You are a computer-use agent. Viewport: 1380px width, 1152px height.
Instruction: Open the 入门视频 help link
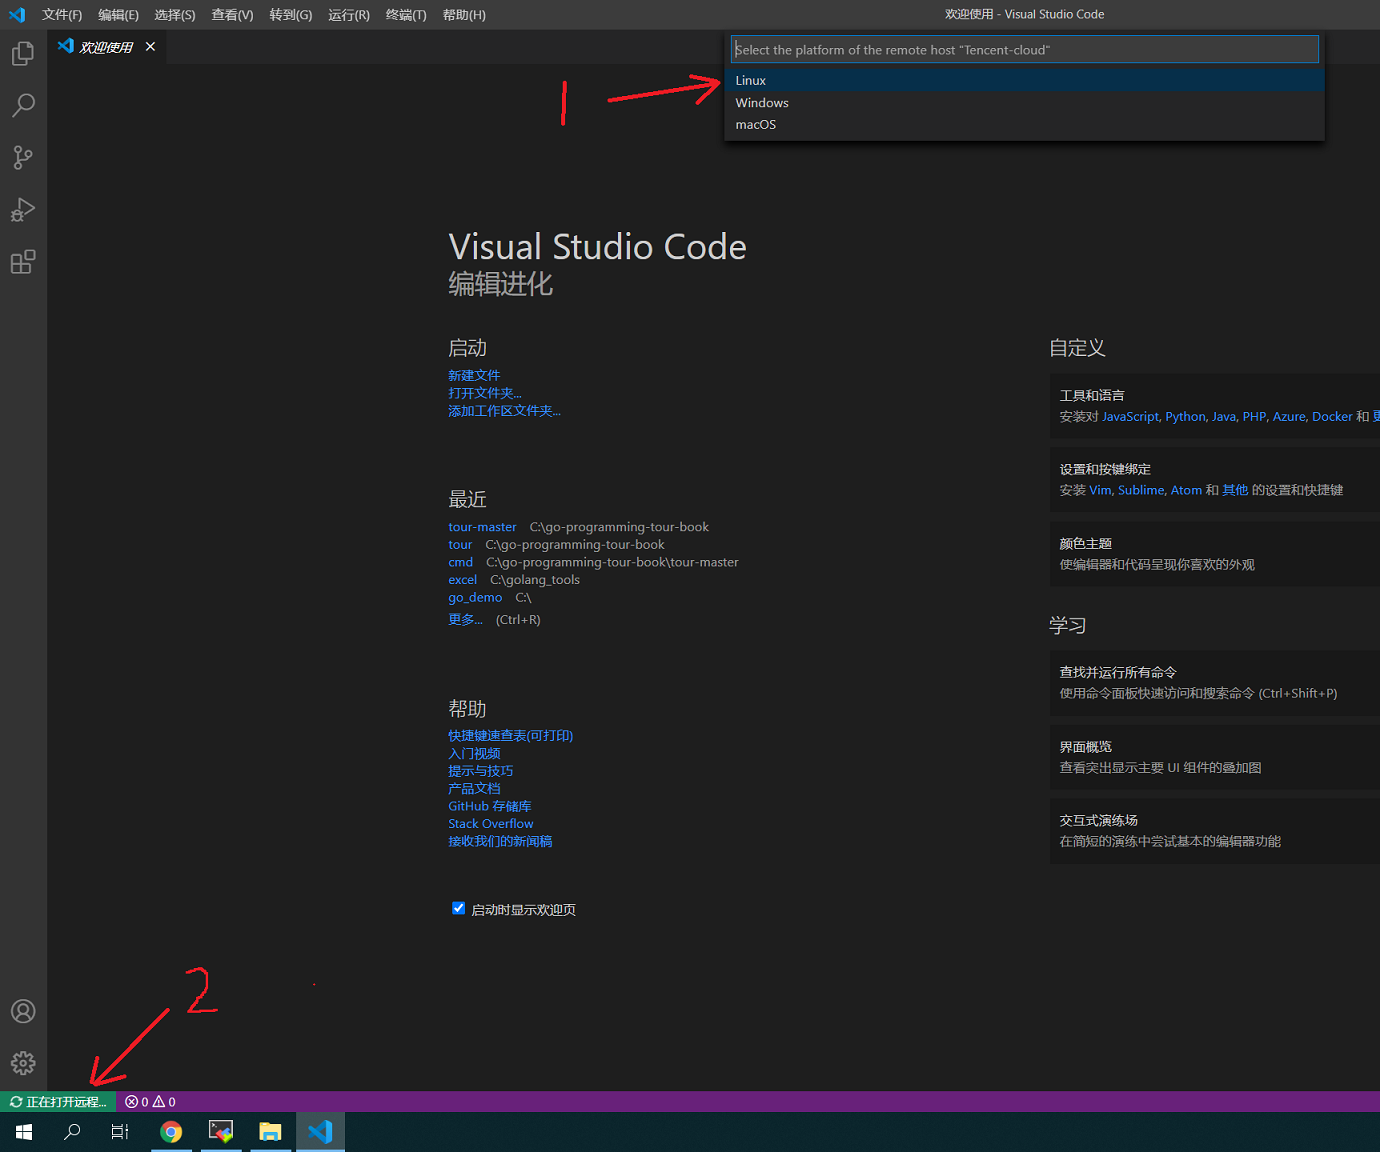click(474, 754)
